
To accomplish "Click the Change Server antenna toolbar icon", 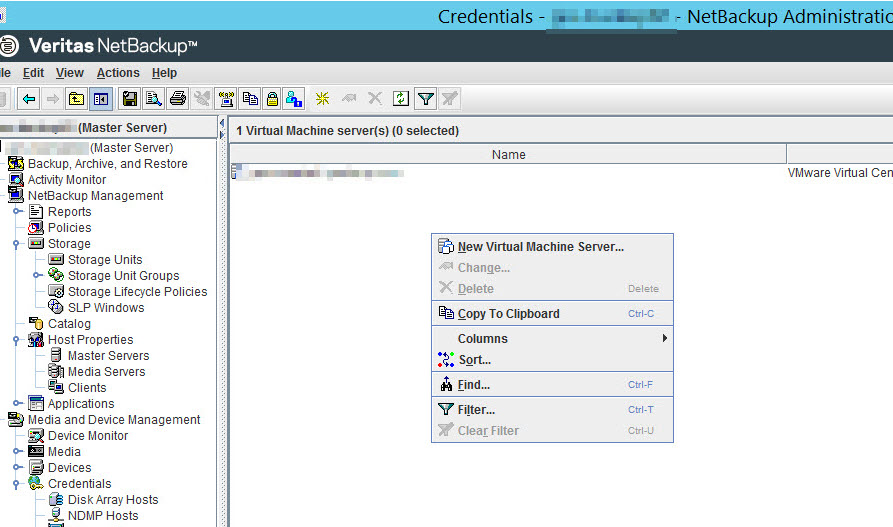I will point(226,99).
